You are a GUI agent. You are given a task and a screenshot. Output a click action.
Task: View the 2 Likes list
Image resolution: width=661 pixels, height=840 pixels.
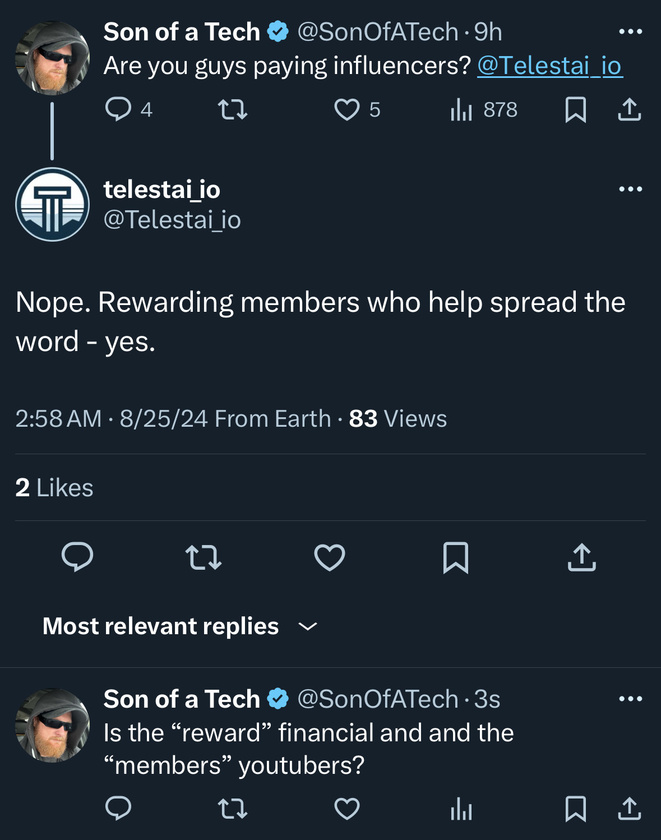click(54, 488)
